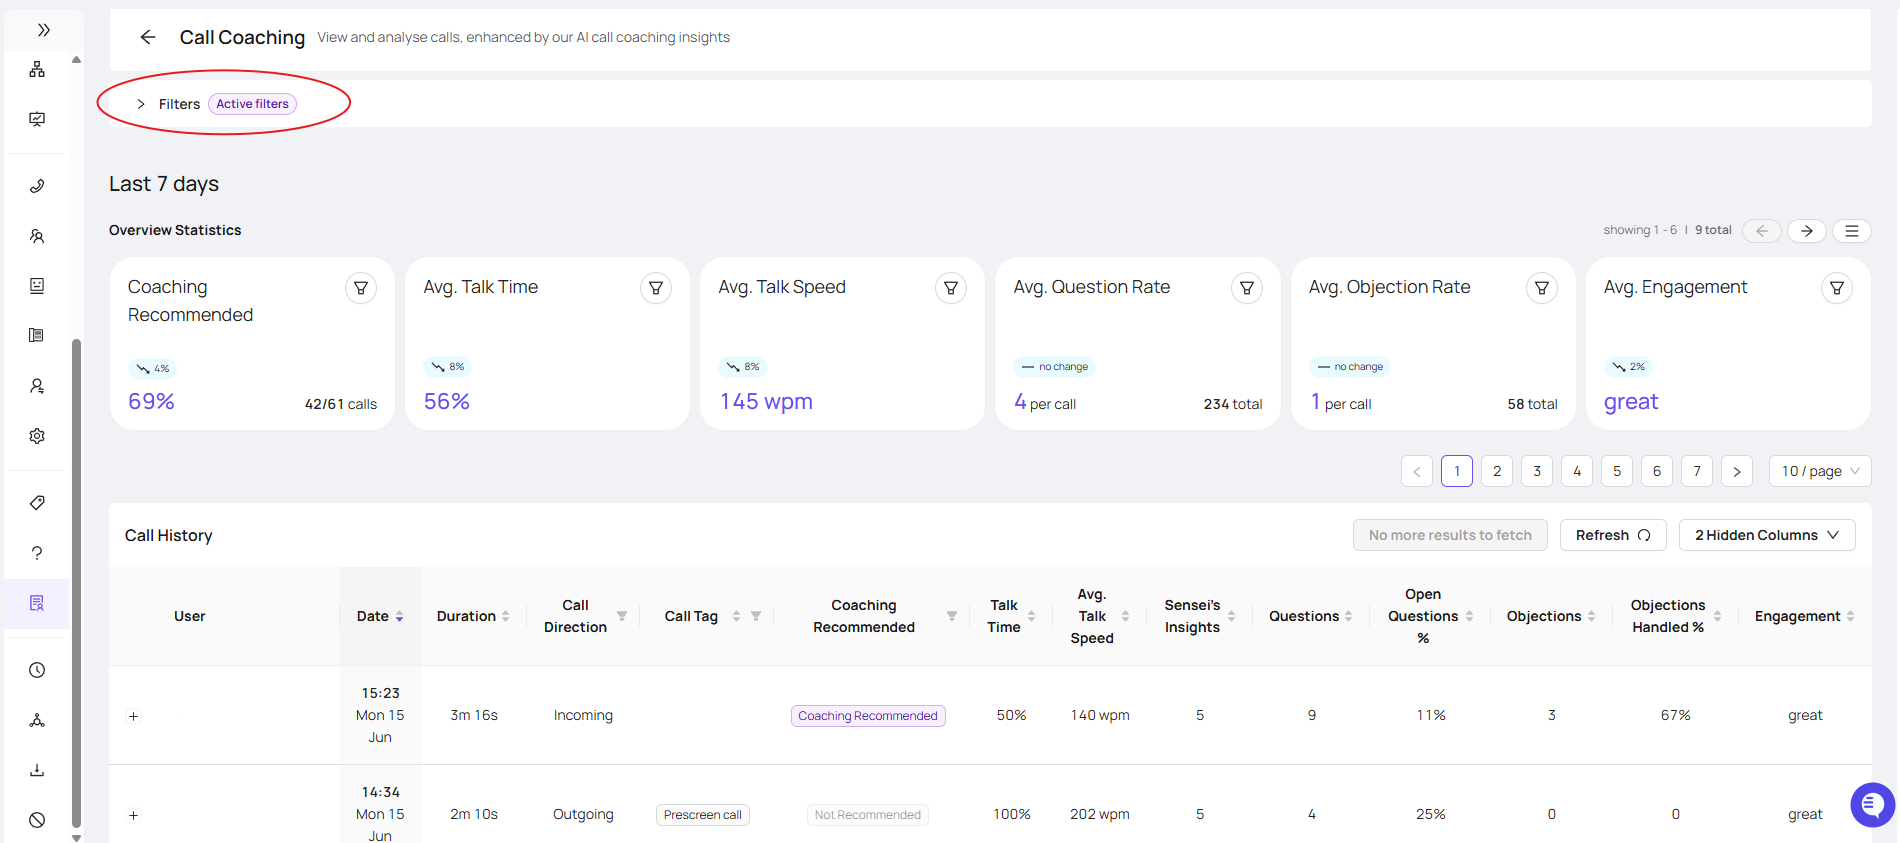This screenshot has height=843, width=1900.
Task: Toggle filter on Coaching Recommended card
Action: point(361,288)
